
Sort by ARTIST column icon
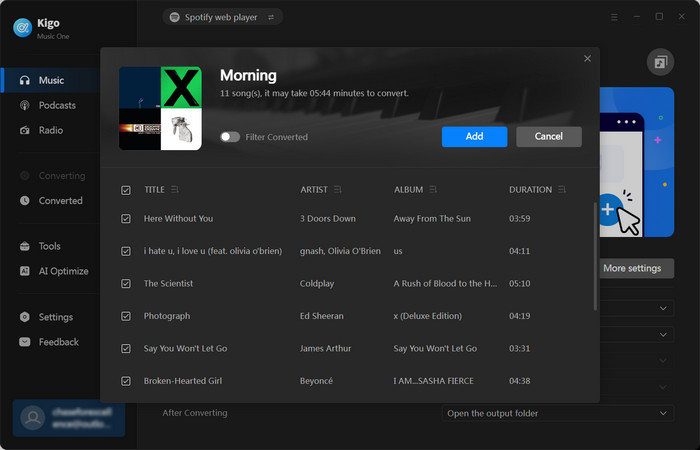338,190
